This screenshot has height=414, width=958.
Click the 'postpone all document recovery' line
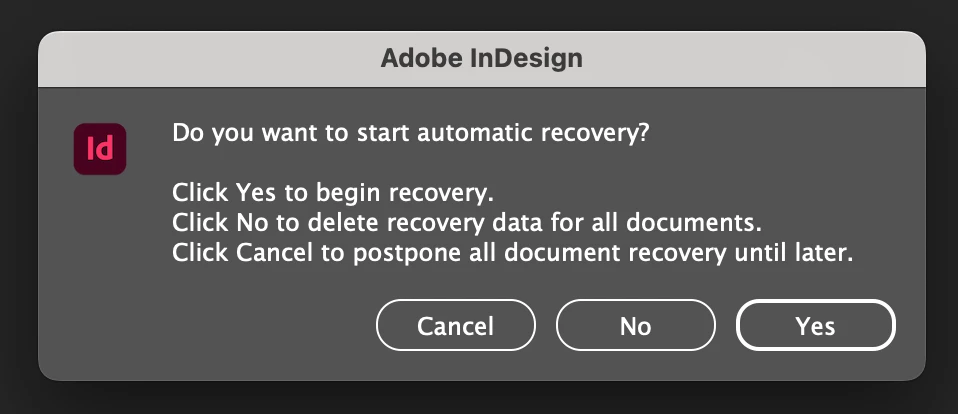tap(512, 254)
